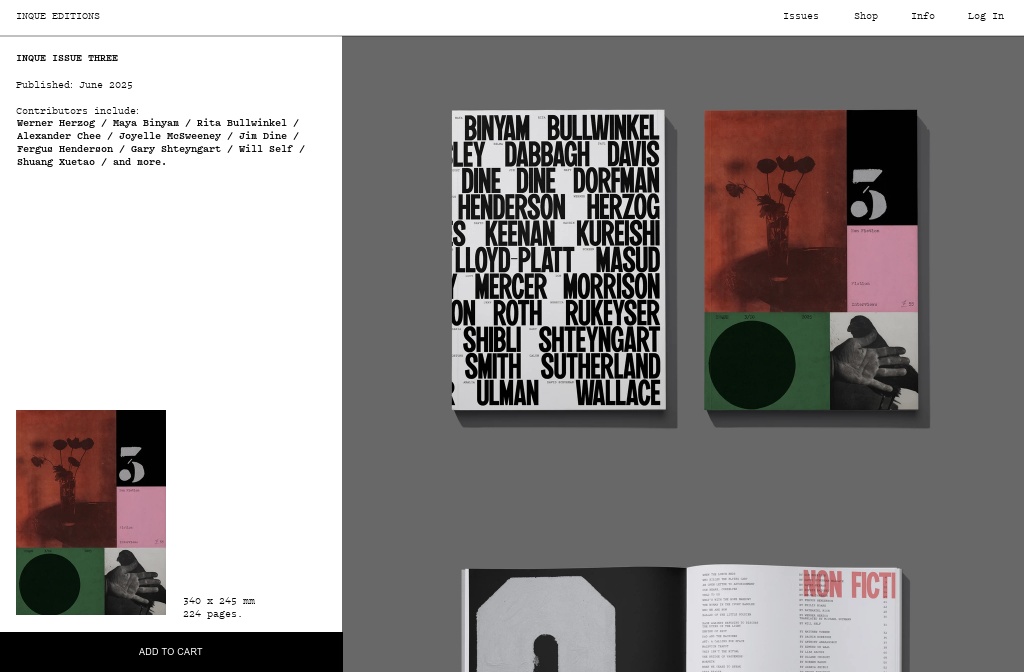The height and width of the screenshot is (672, 1024).
Task: View the typographic names cover image
Action: (558, 260)
